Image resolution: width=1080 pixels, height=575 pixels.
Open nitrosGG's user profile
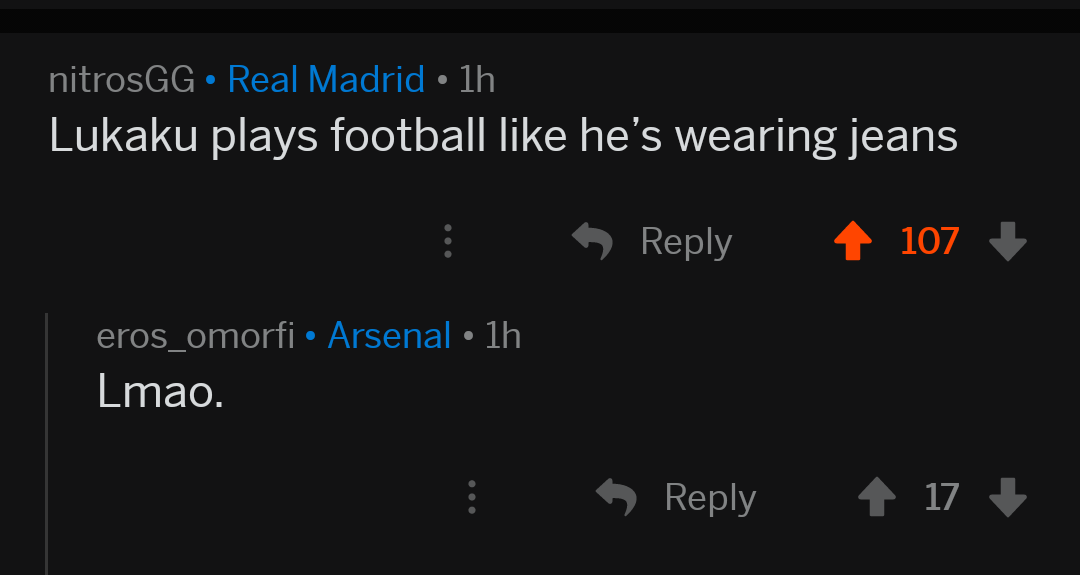[x=121, y=79]
